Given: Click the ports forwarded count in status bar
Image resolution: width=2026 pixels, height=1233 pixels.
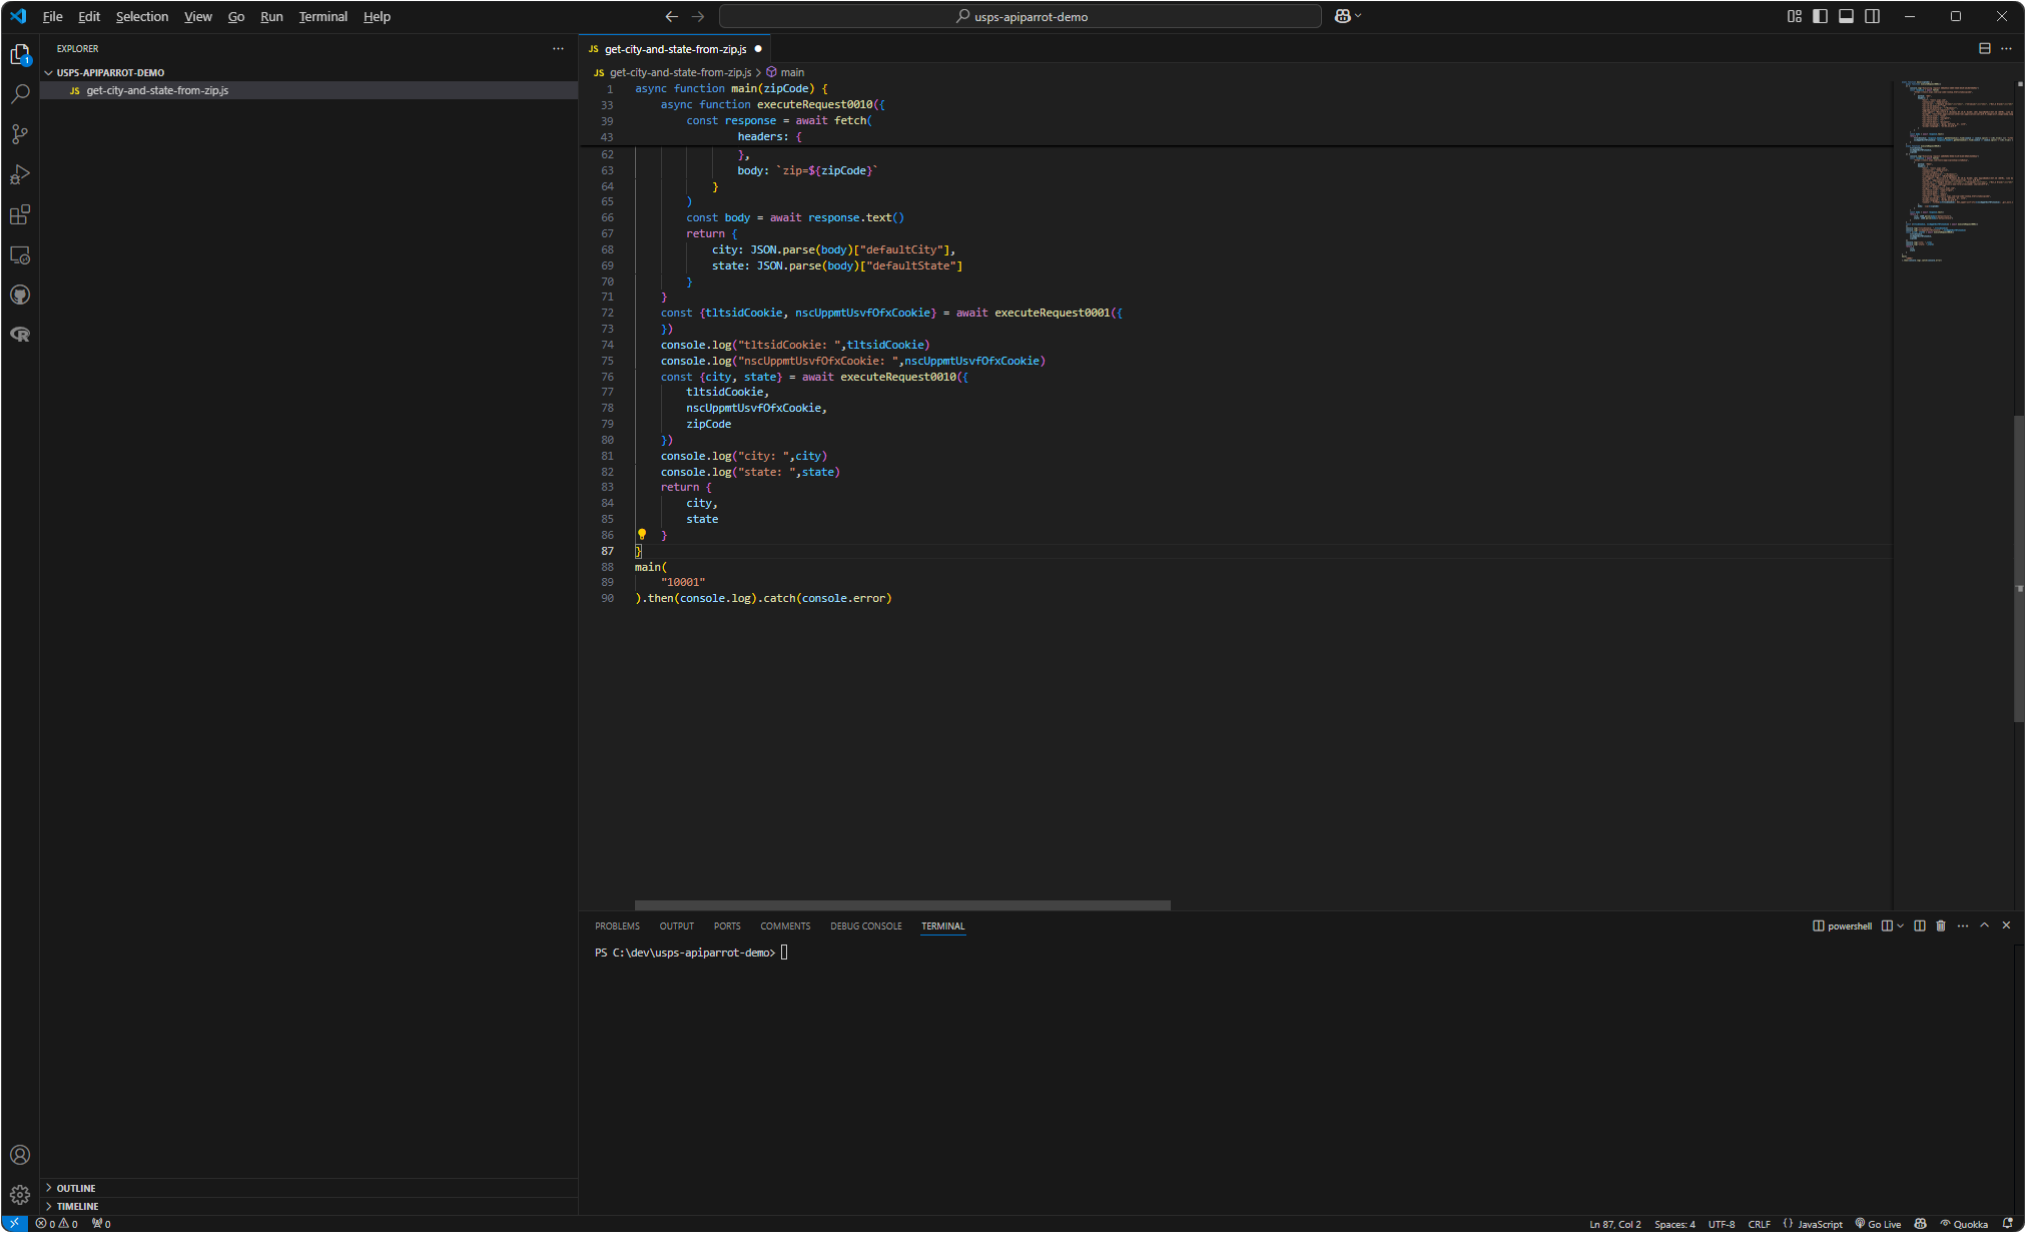Looking at the screenshot, I should 101,1223.
